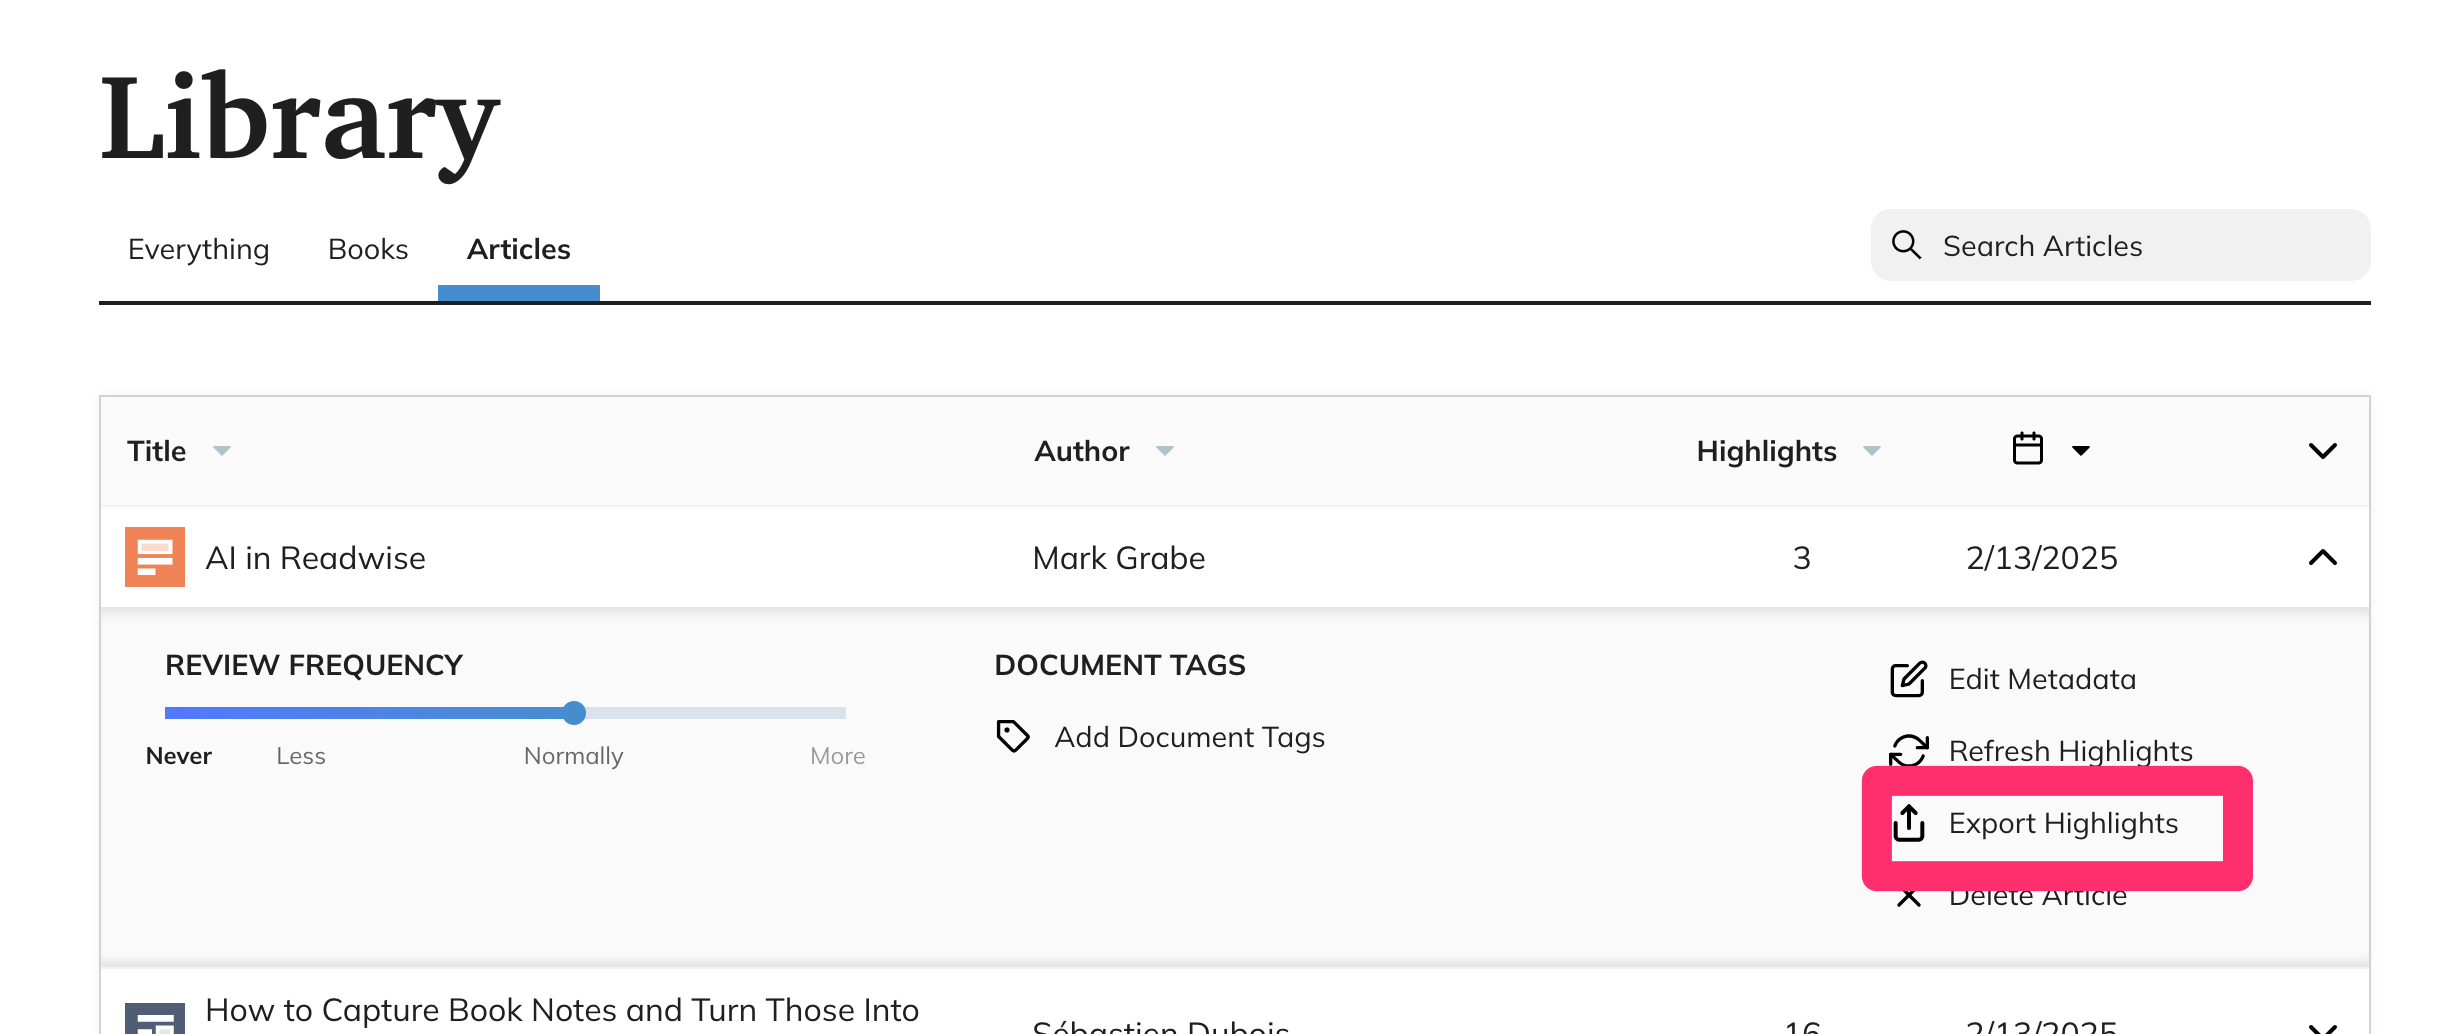Click the magnifier icon in Search Articles
The image size is (2446, 1034).
click(1906, 245)
